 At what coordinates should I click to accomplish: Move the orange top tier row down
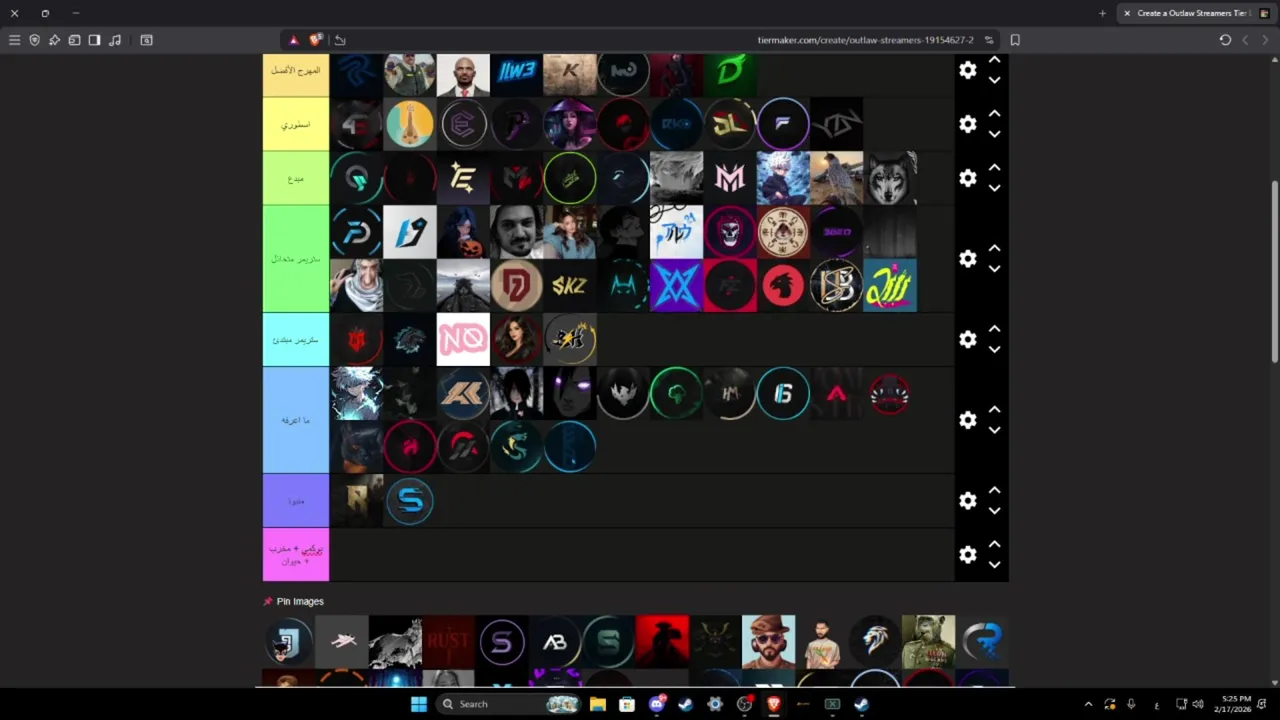point(994,80)
